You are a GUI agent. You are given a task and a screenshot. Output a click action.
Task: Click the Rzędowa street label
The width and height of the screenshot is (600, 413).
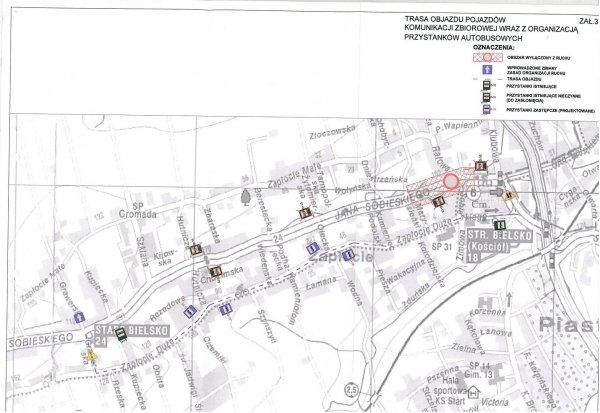pyautogui.click(x=167, y=308)
